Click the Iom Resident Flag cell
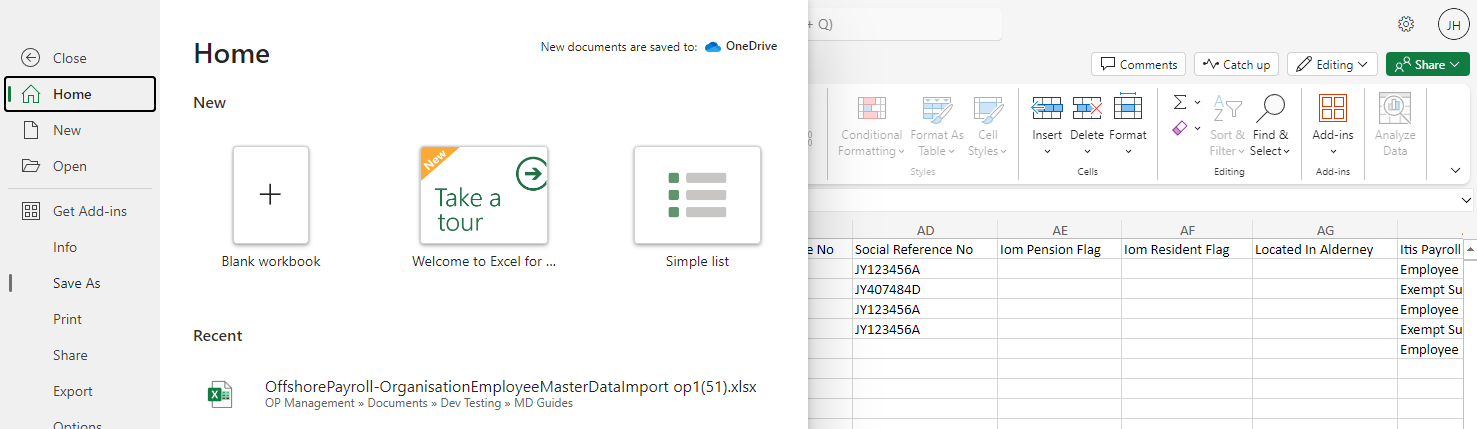Image resolution: width=1477 pixels, height=429 pixels. (x=1187, y=250)
